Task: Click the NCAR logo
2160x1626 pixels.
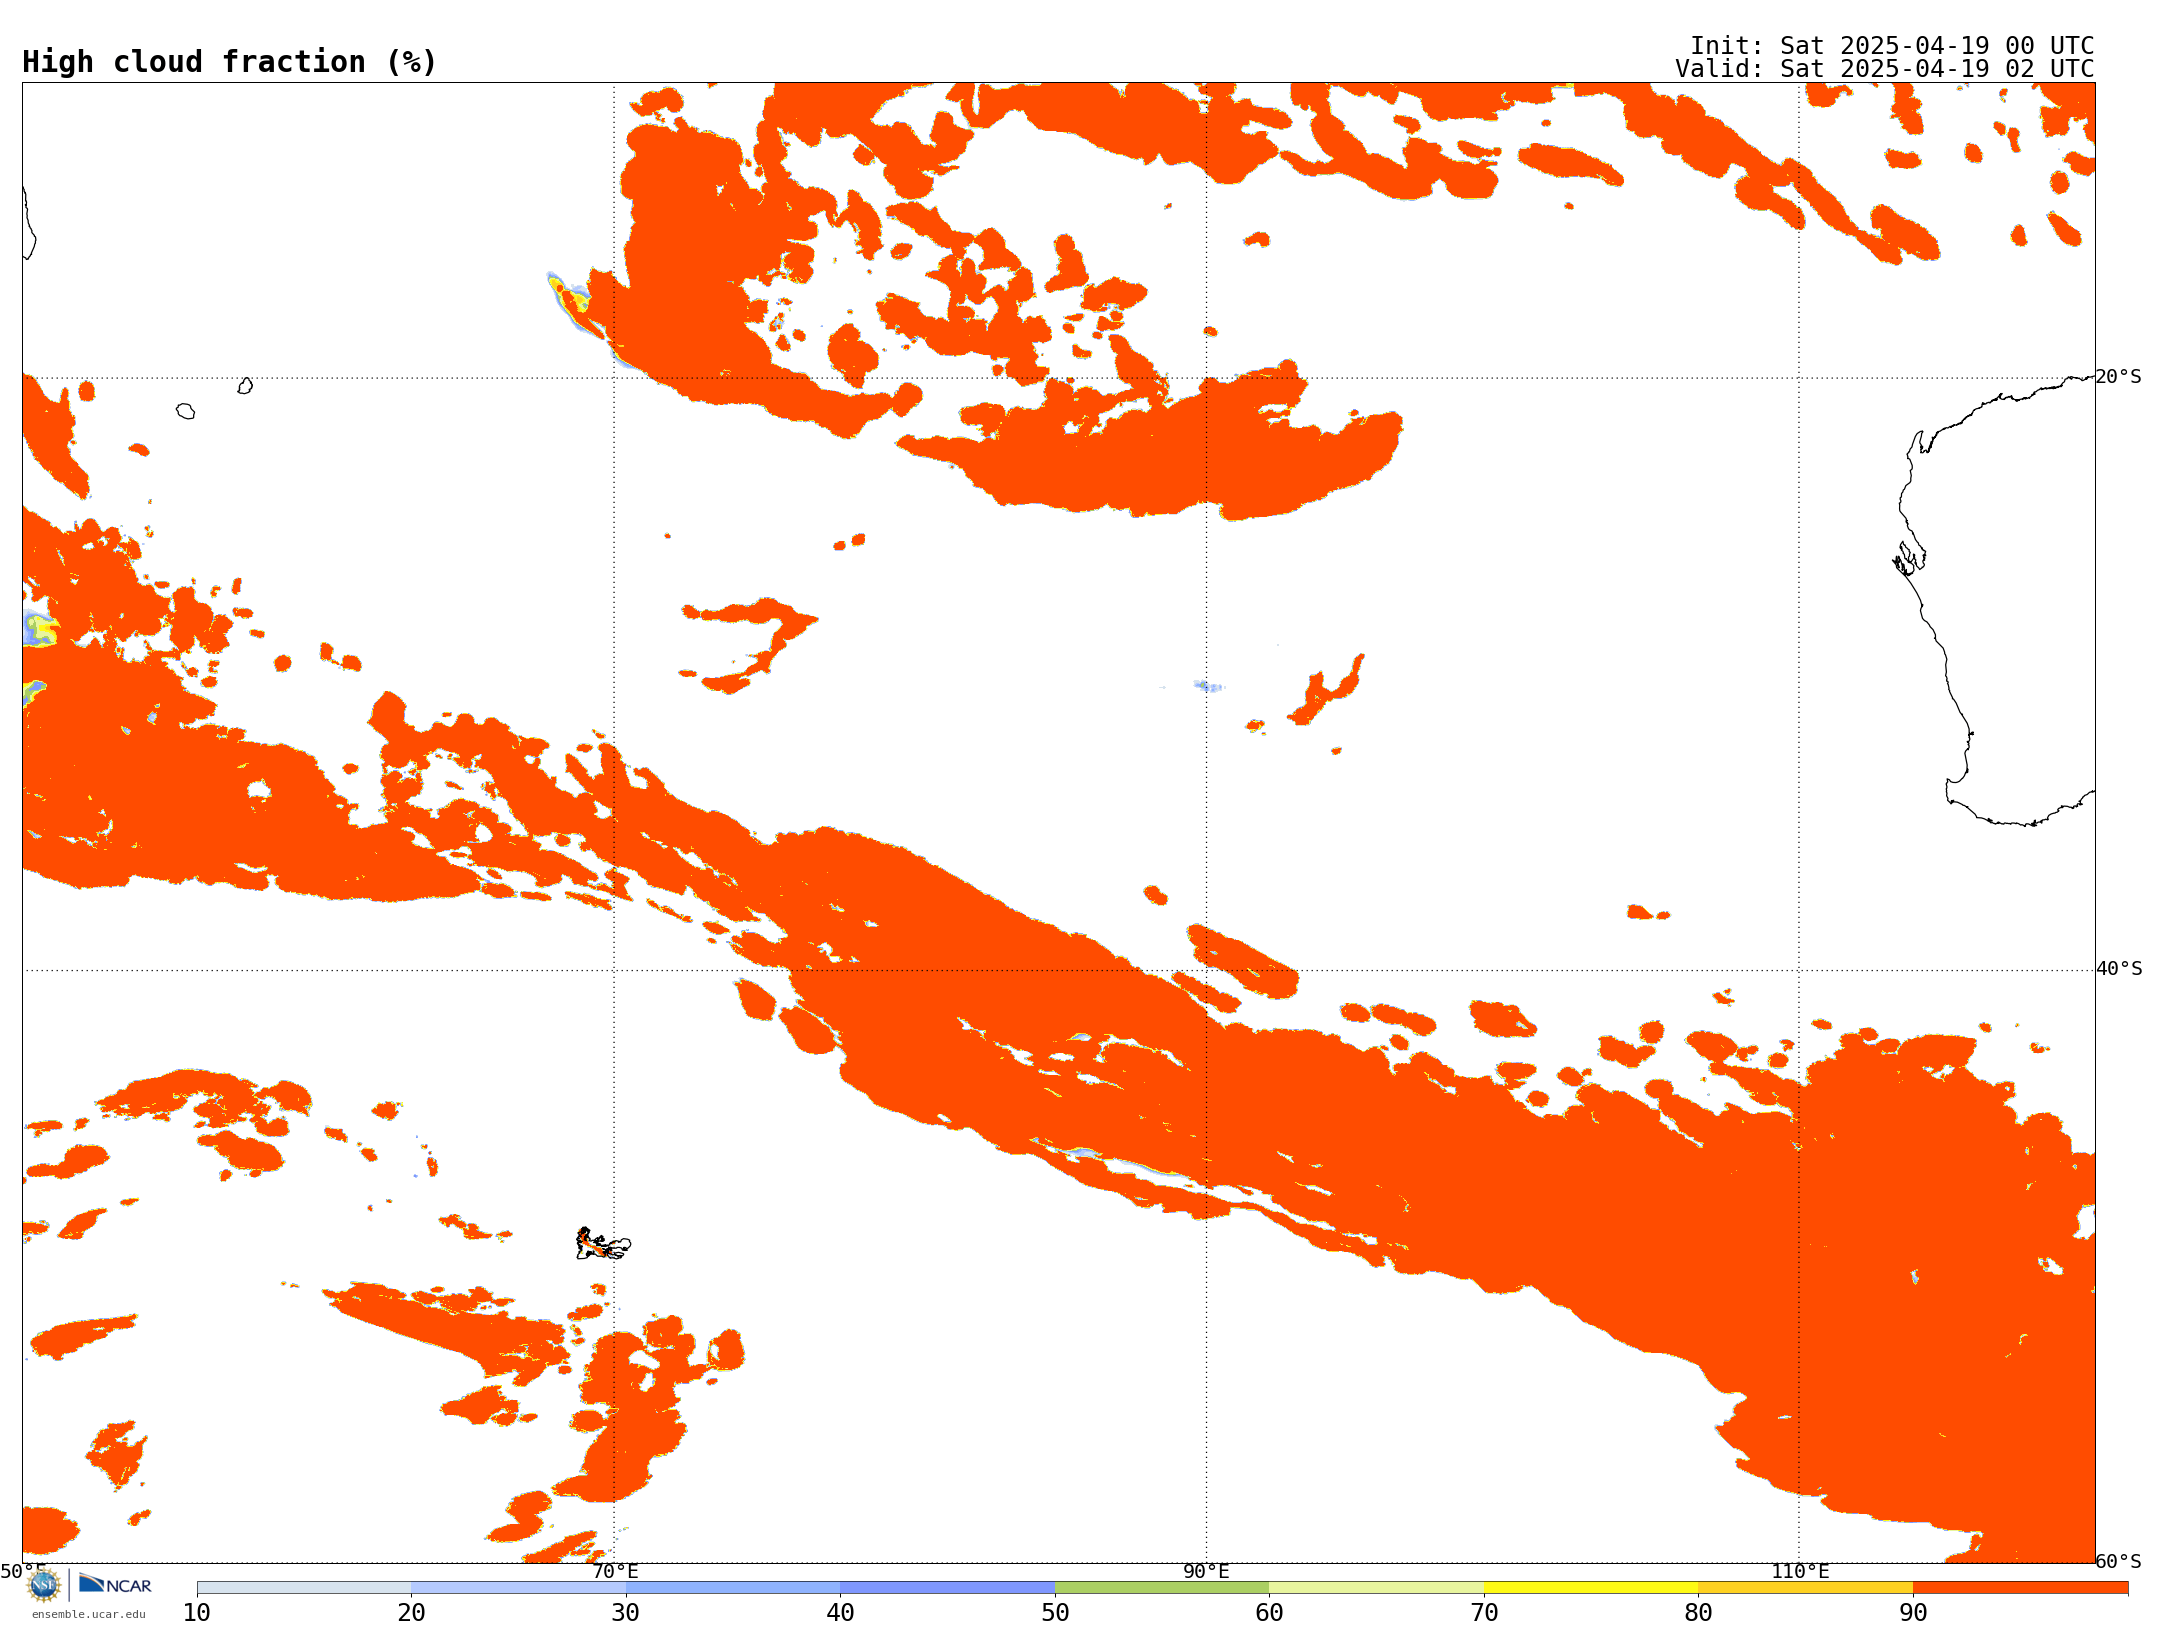Action: coord(115,1584)
